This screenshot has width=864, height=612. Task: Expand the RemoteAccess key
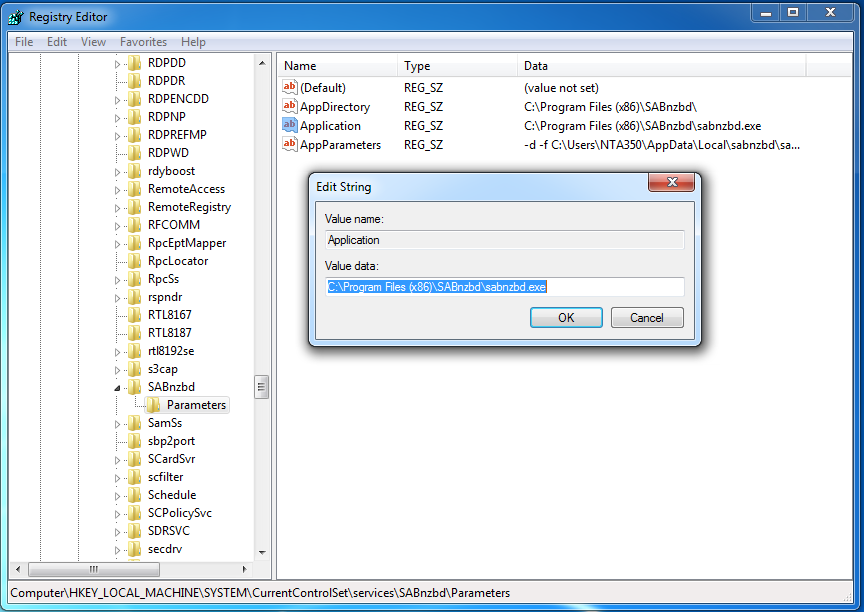pos(117,190)
